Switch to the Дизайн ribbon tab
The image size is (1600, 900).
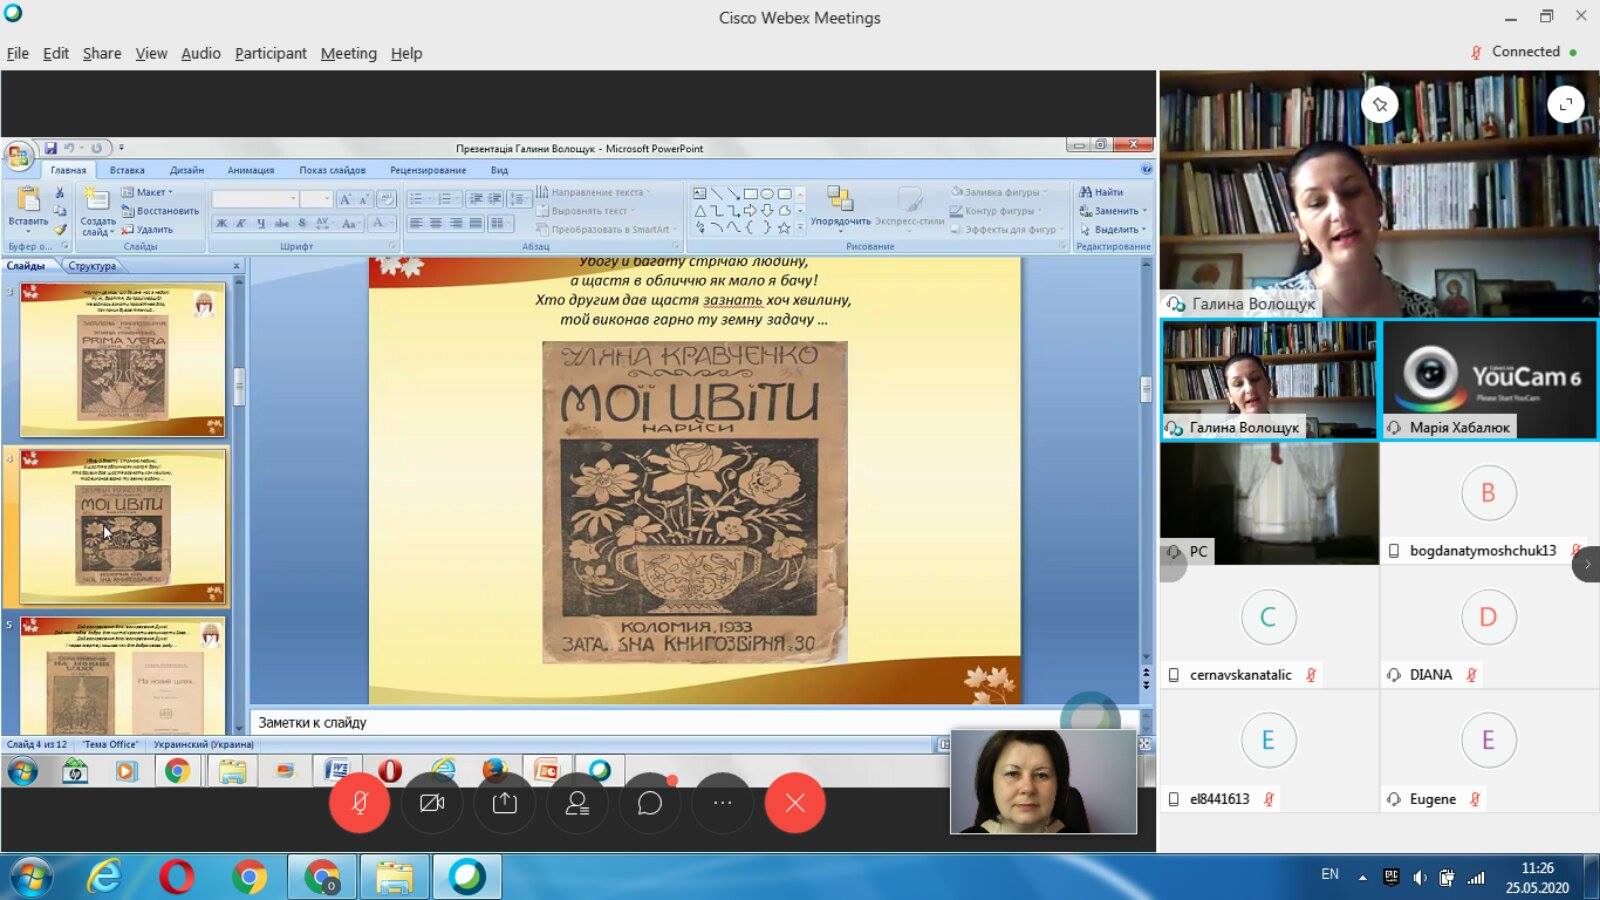pos(187,170)
